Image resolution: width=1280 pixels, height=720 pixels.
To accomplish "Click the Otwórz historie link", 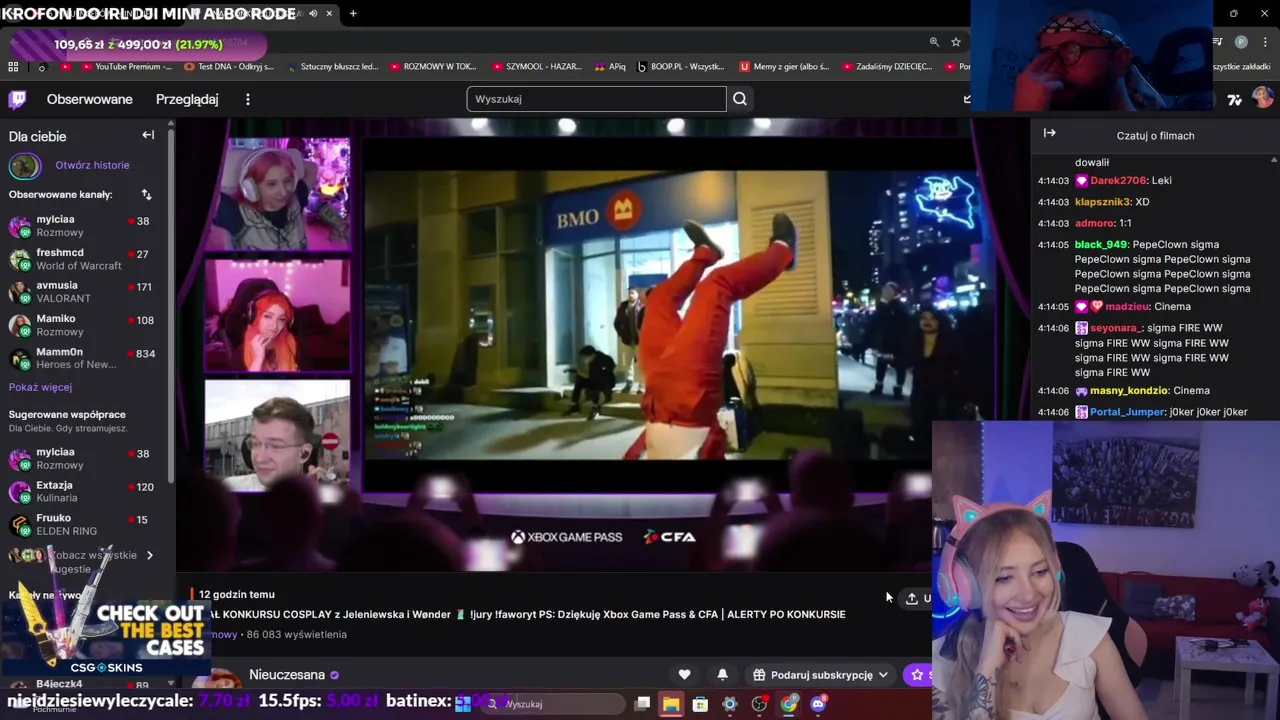I will (x=92, y=165).
